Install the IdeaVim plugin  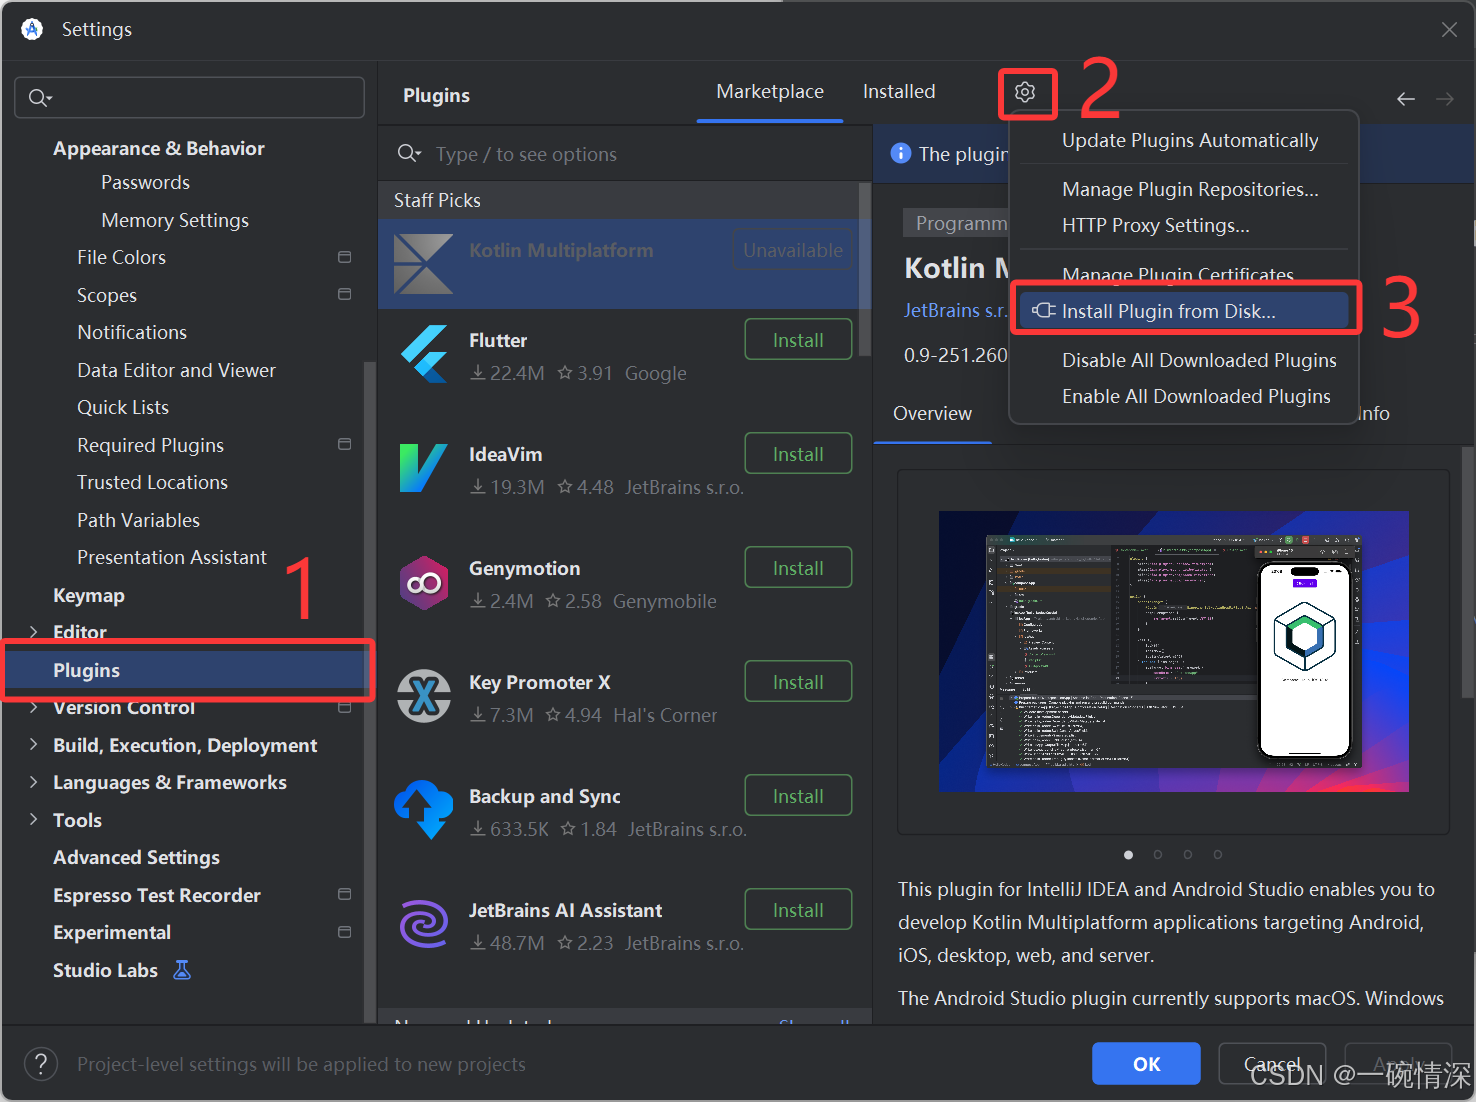798,454
